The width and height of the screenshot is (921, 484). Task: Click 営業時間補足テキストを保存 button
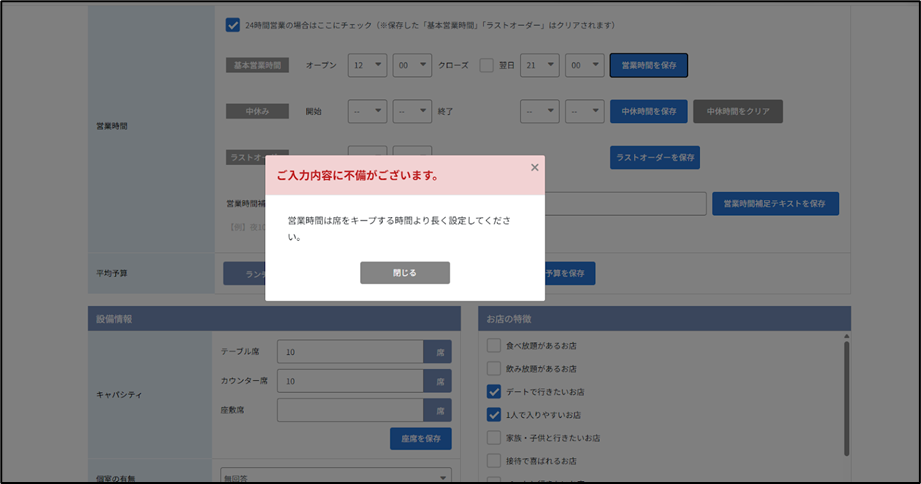pos(775,204)
